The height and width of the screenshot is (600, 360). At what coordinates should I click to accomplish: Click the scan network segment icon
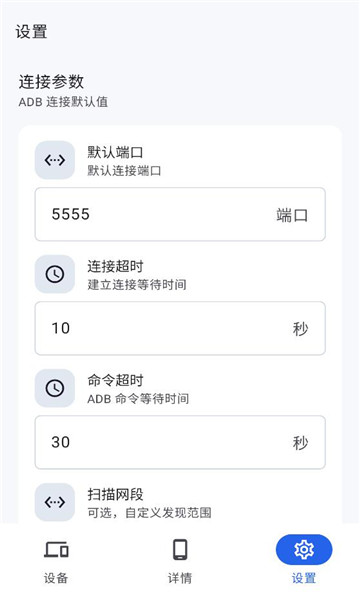point(55,502)
